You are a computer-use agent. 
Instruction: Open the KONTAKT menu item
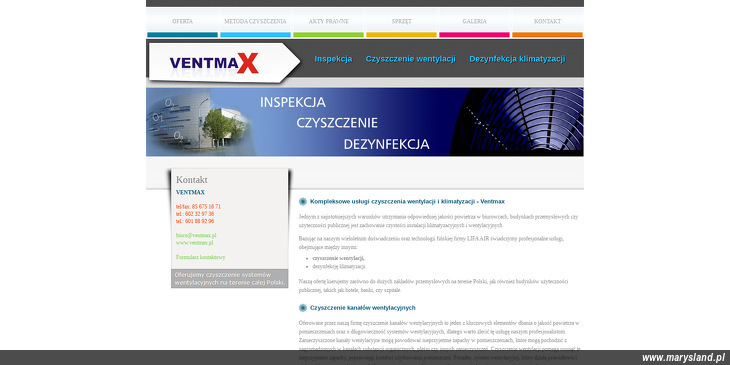pyautogui.click(x=547, y=21)
